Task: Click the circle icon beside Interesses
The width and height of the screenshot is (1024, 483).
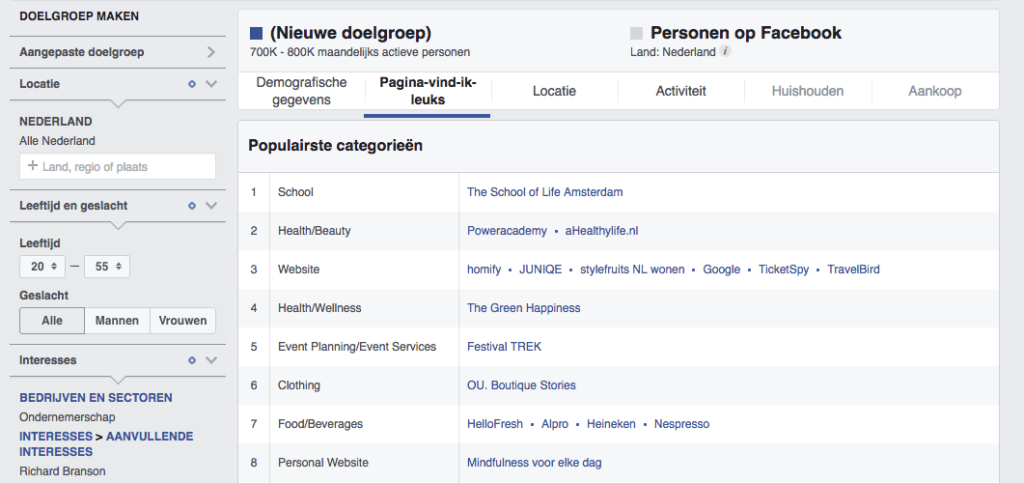Action: point(192,360)
